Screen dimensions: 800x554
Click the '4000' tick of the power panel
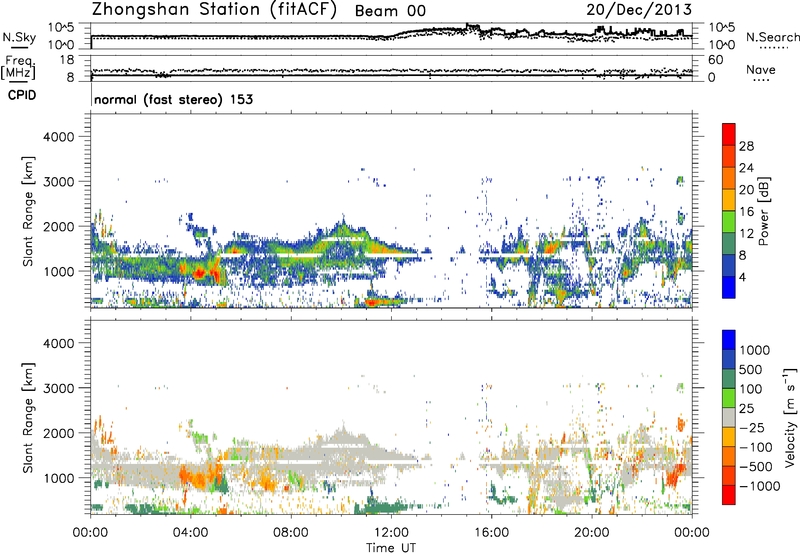tap(59, 137)
